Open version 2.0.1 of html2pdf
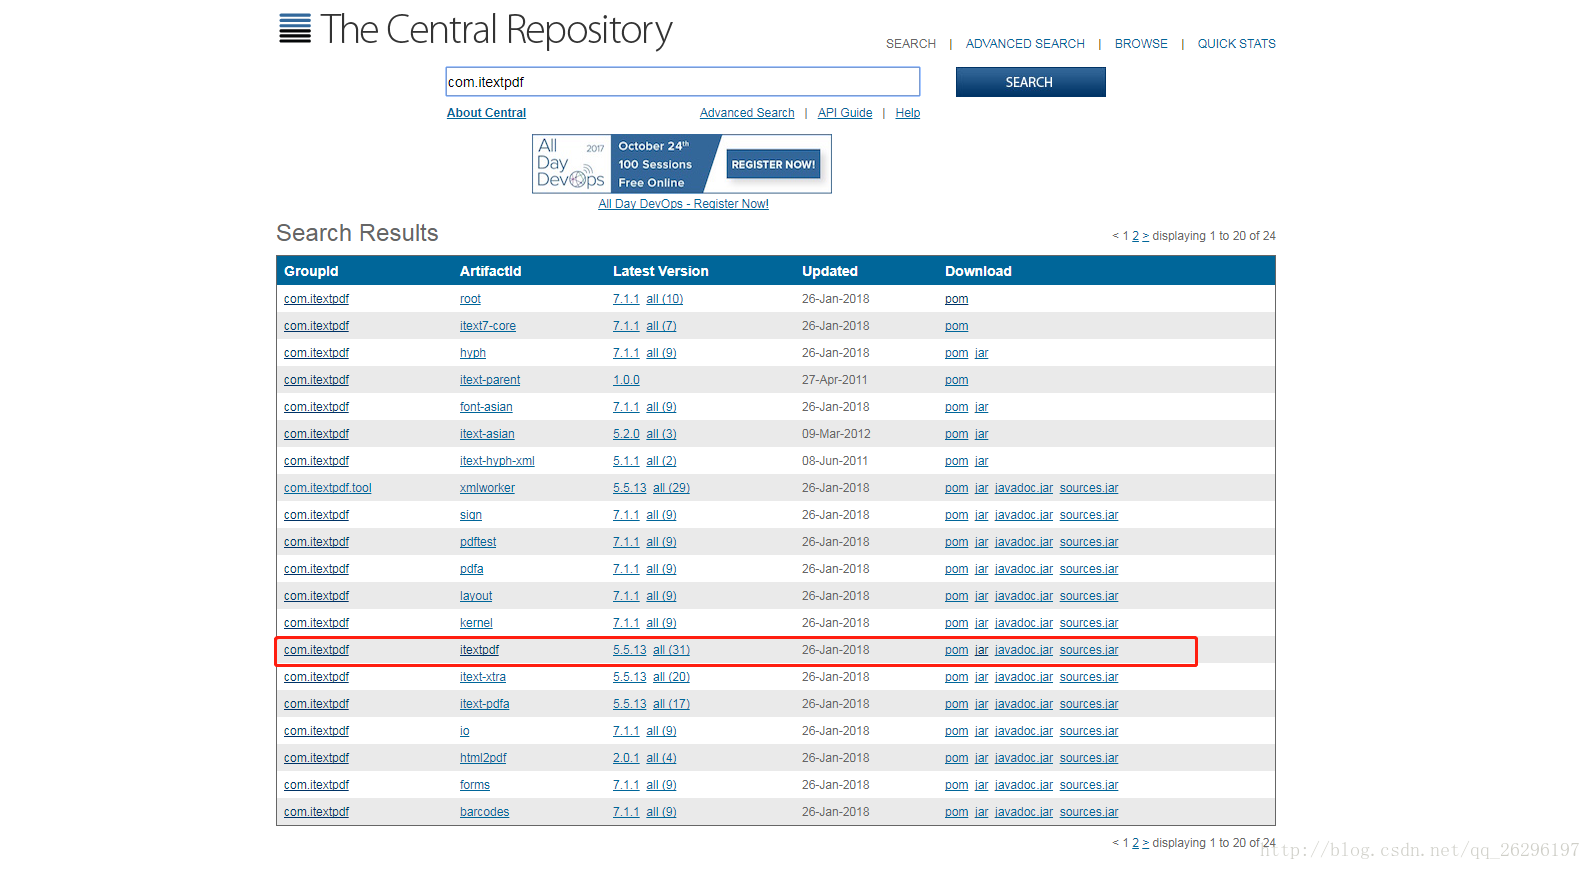 [x=626, y=758]
